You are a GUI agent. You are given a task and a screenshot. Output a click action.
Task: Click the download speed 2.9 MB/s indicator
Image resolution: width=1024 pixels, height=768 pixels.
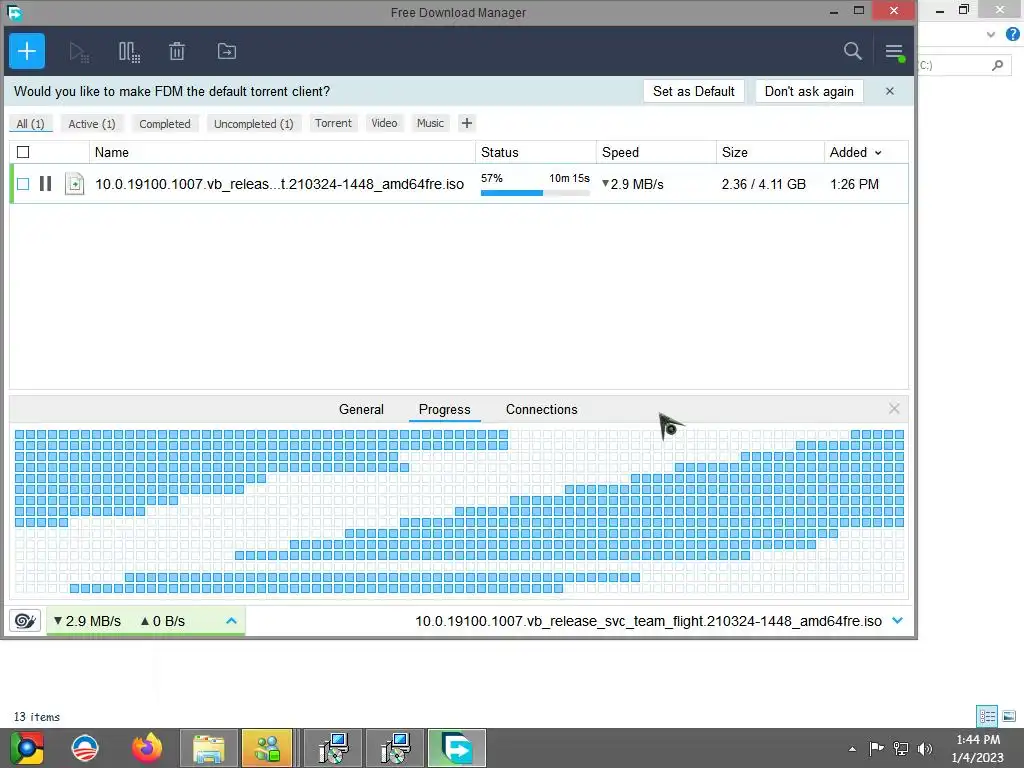pyautogui.click(x=88, y=621)
